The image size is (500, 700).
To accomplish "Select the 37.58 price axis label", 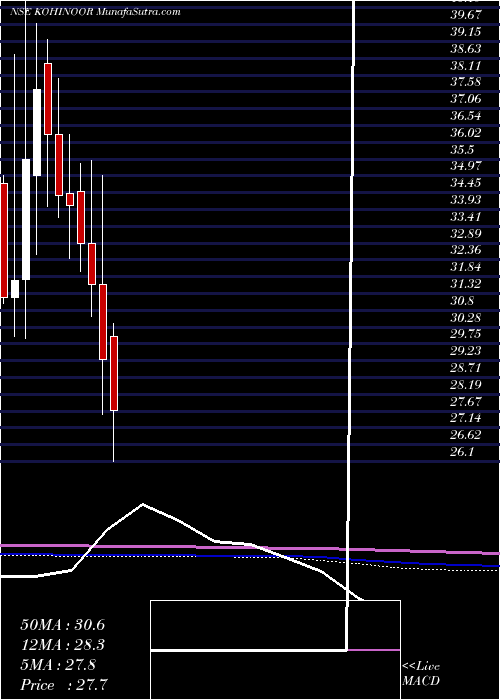I will click(466, 82).
